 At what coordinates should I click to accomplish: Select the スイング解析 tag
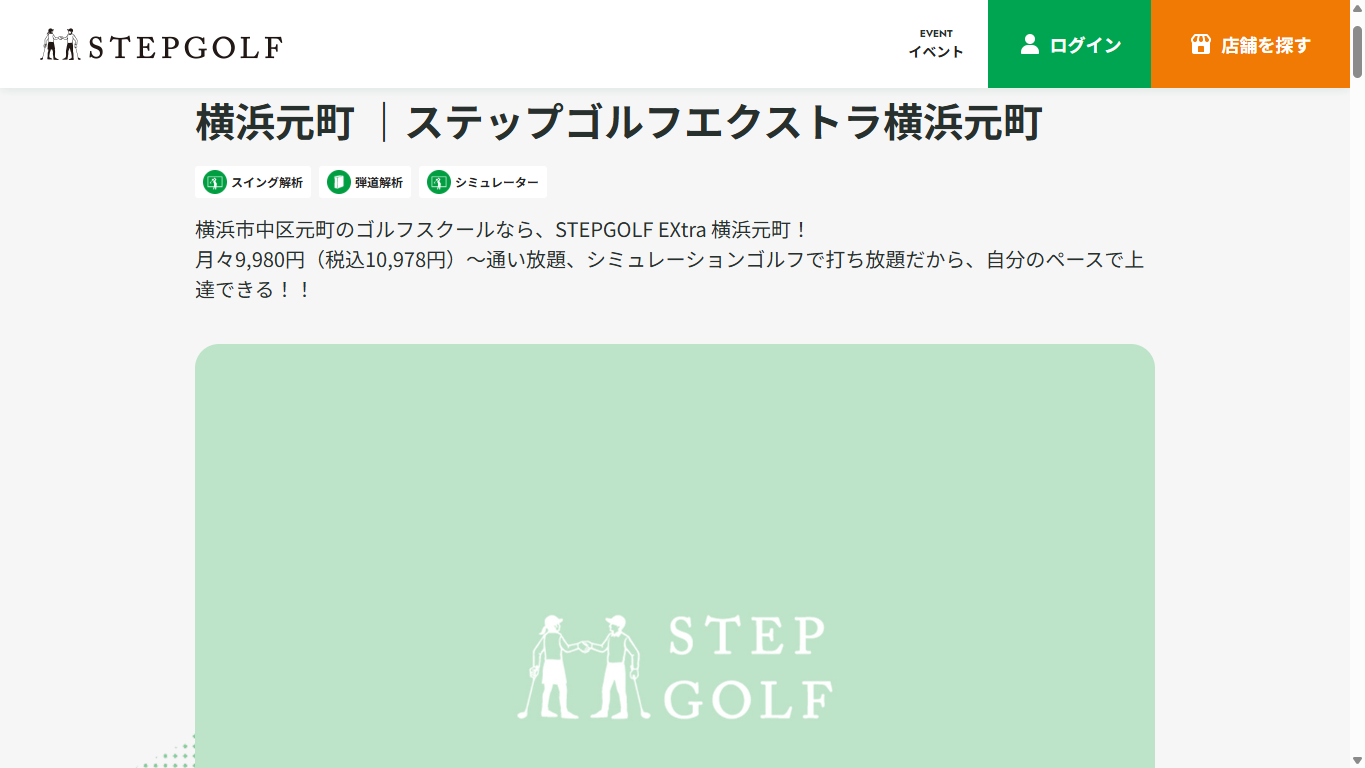(253, 182)
